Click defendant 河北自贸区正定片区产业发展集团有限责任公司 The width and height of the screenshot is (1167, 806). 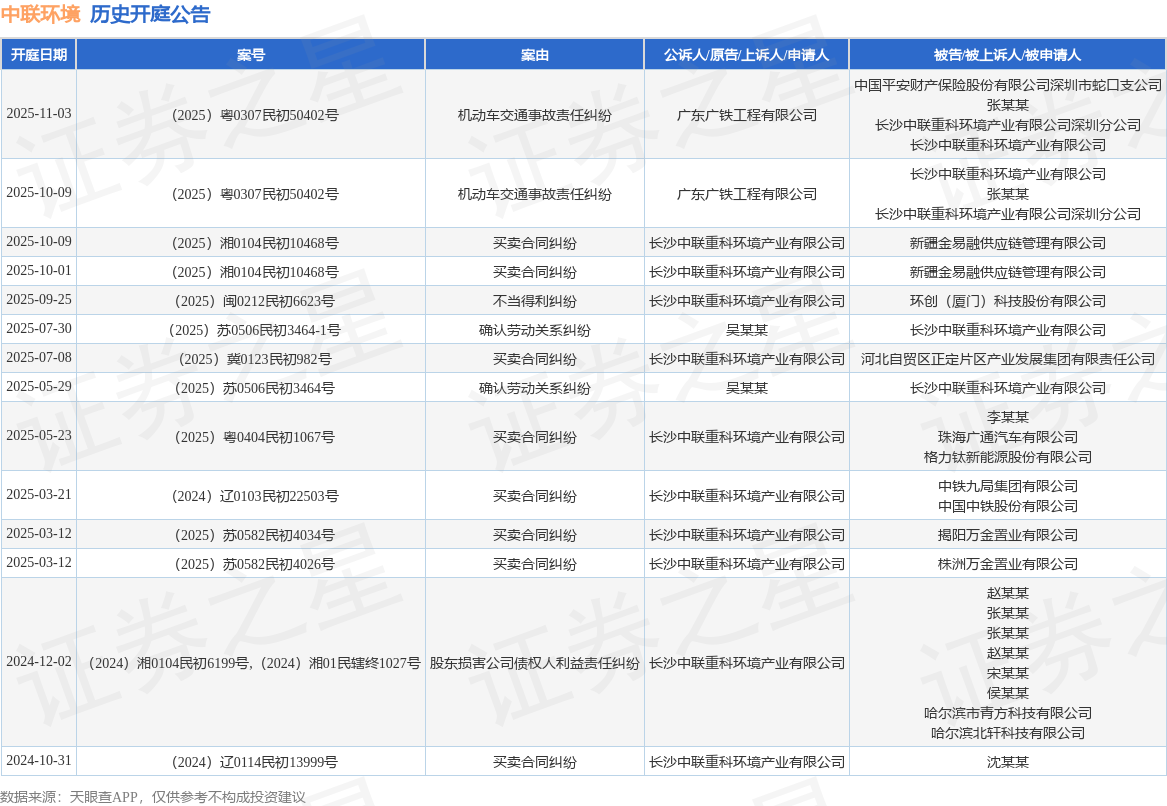coord(1008,359)
